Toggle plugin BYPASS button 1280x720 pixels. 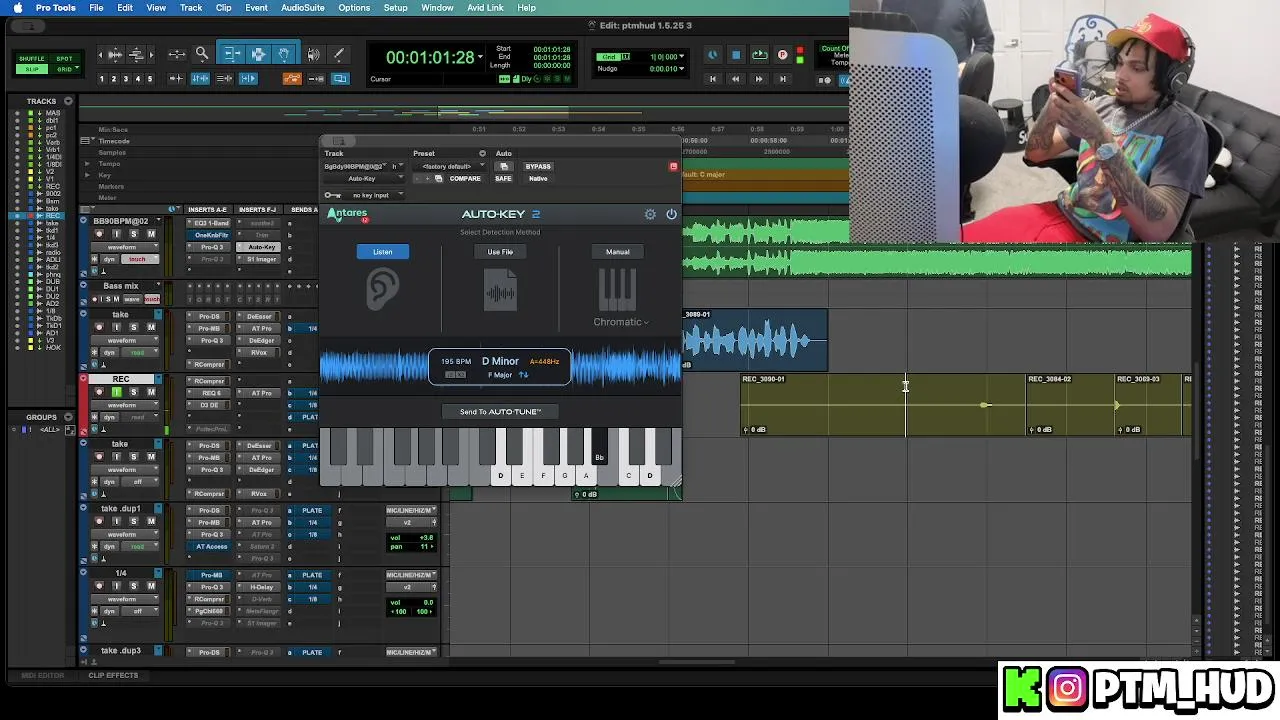538,166
